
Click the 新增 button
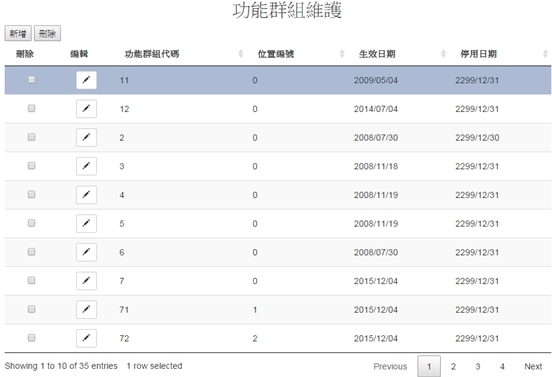pos(18,33)
